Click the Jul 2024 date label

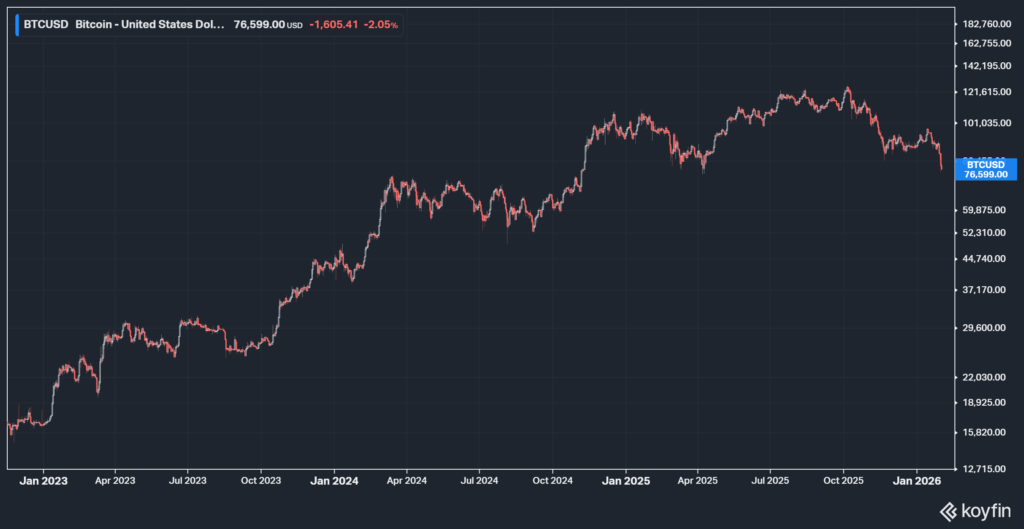click(x=479, y=481)
